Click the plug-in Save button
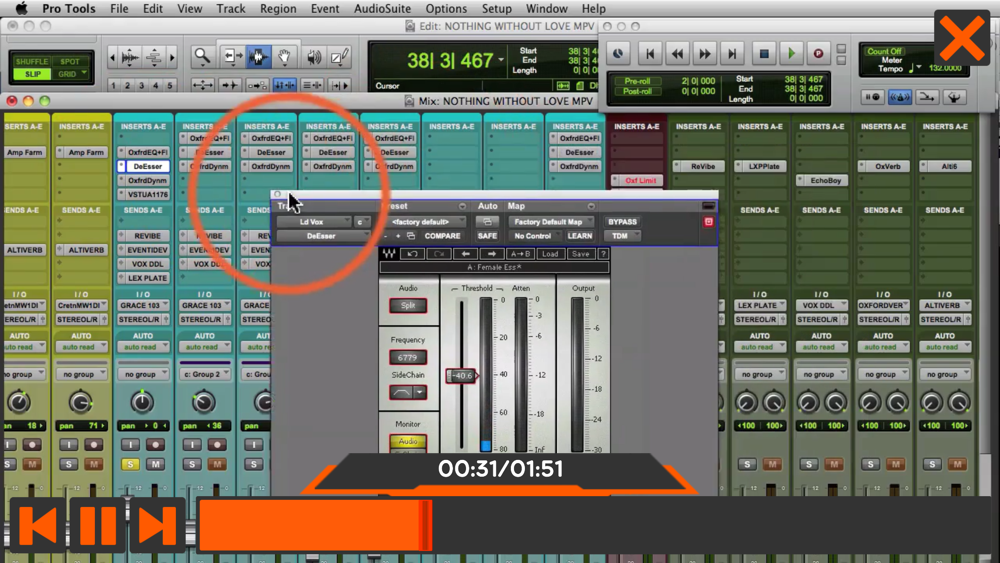Image resolution: width=1000 pixels, height=563 pixels. coord(580,254)
